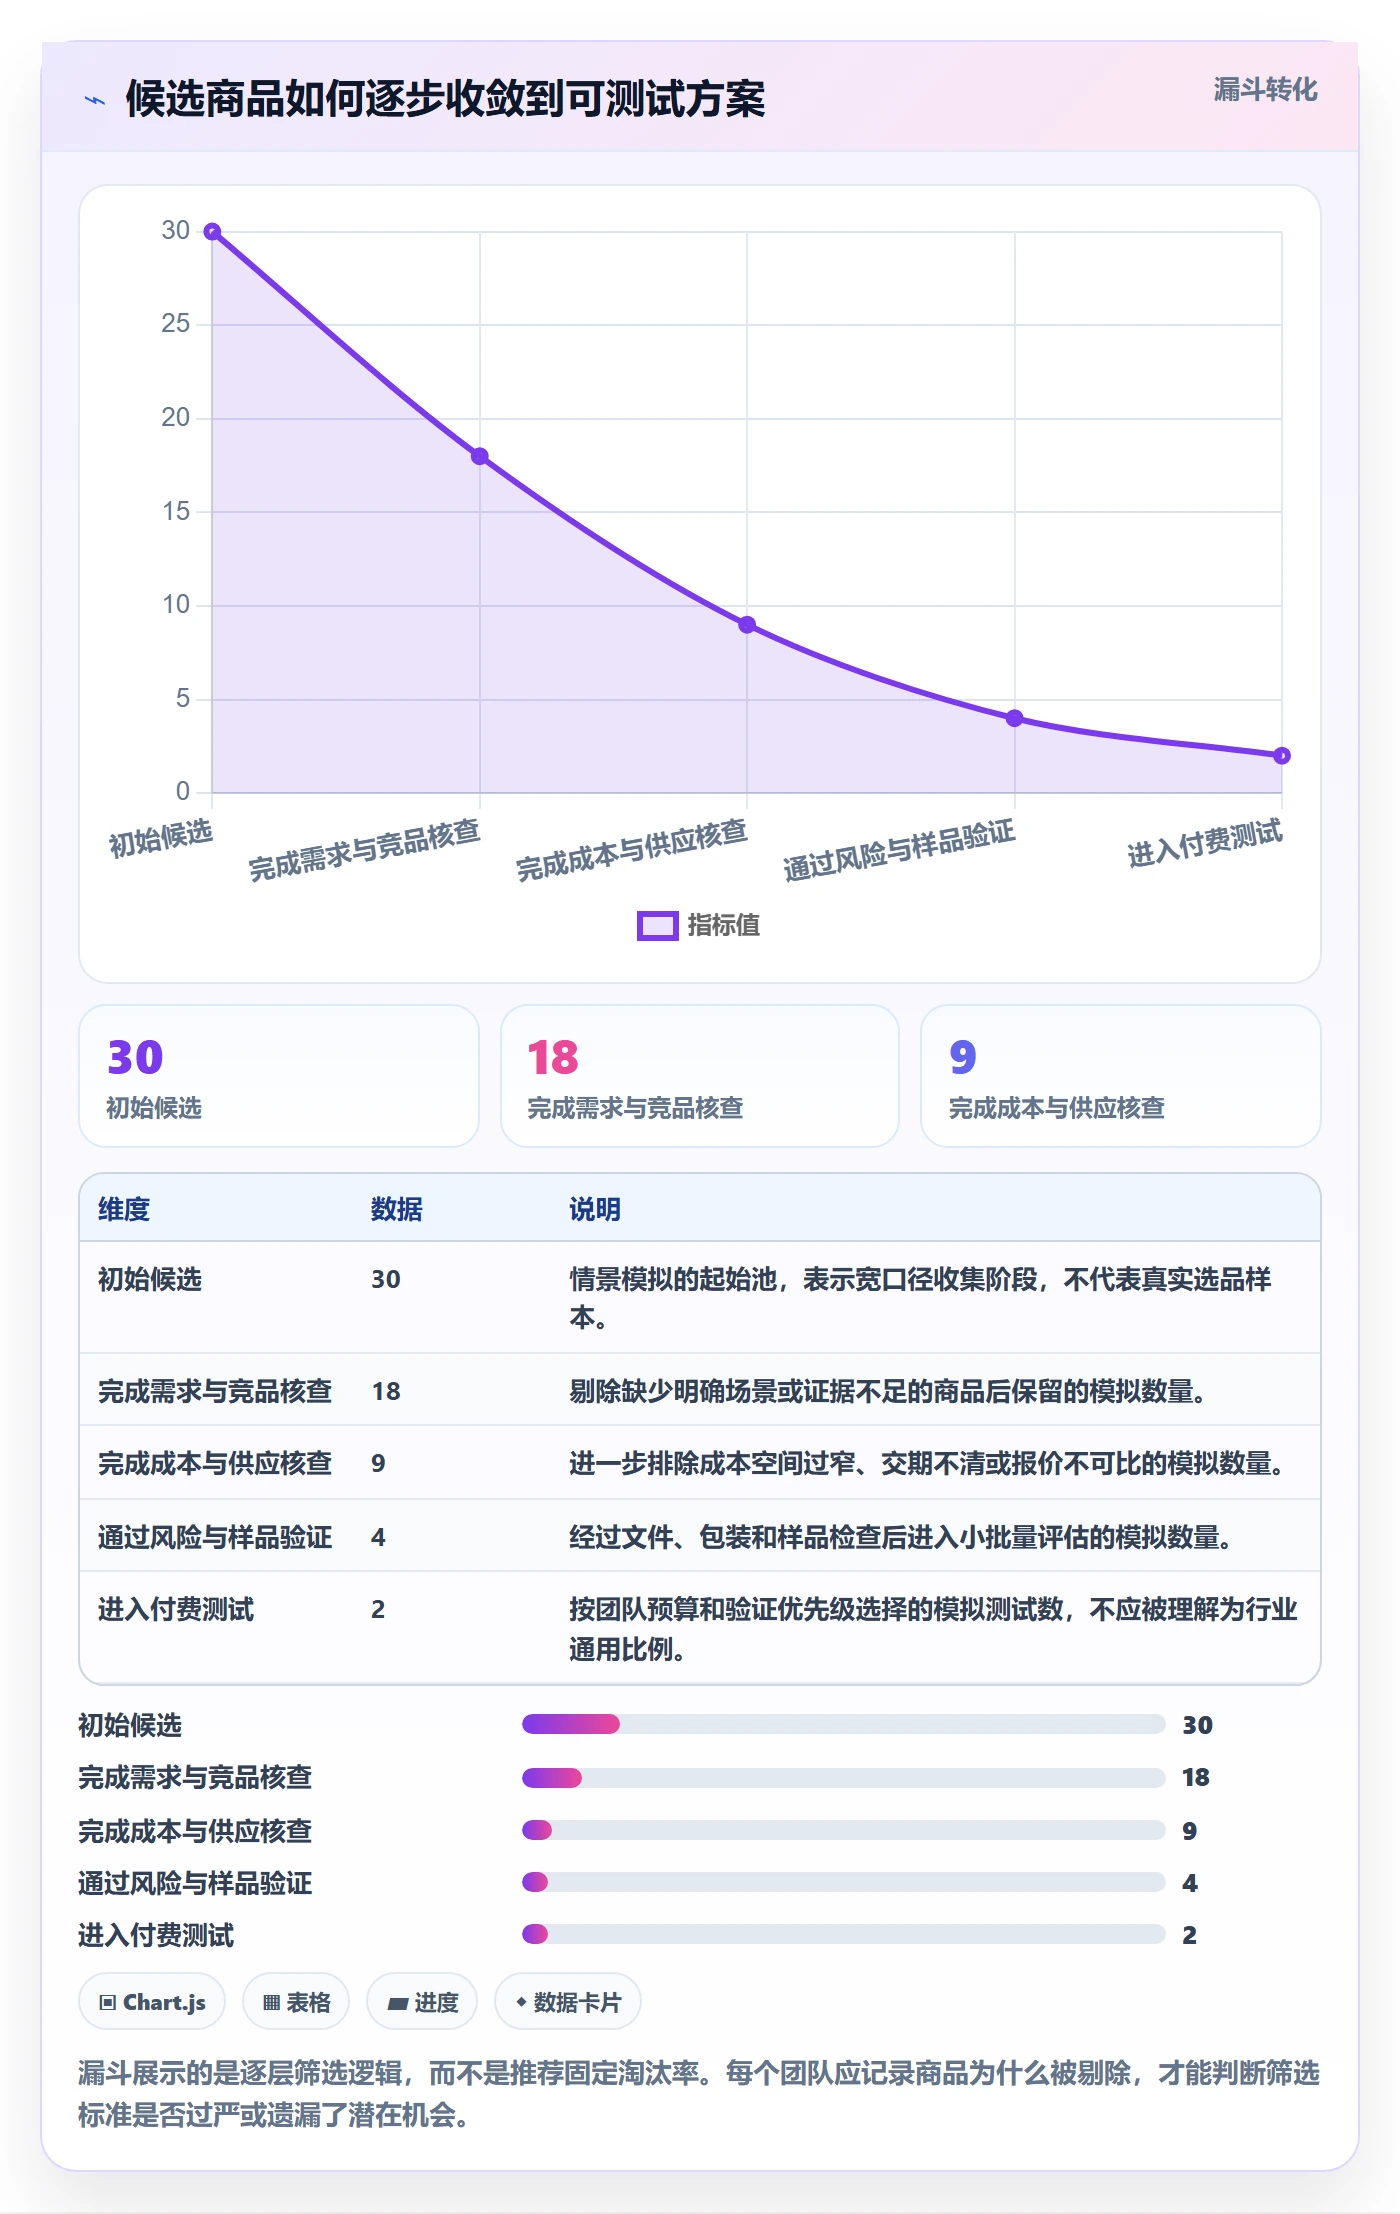This screenshot has height=2214, width=1400.
Task: Click the y-axis label 25
Action: click(x=175, y=323)
